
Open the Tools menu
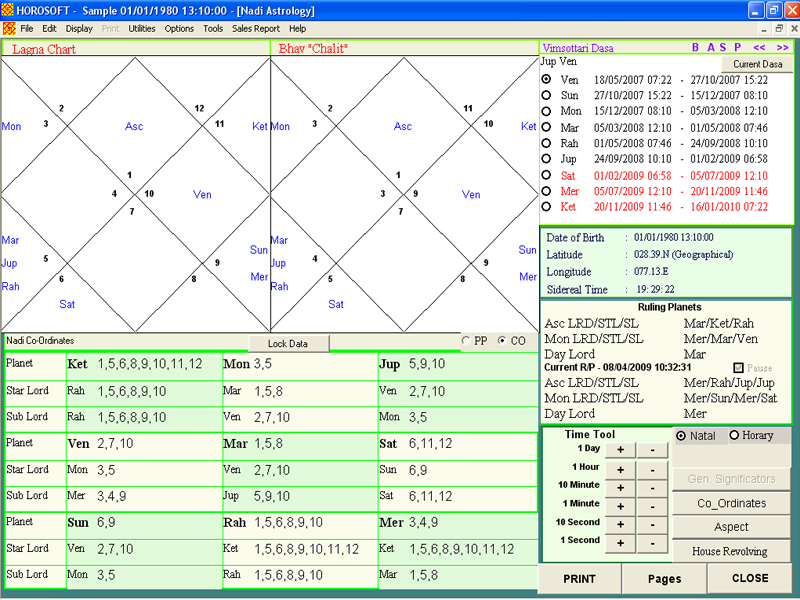213,29
